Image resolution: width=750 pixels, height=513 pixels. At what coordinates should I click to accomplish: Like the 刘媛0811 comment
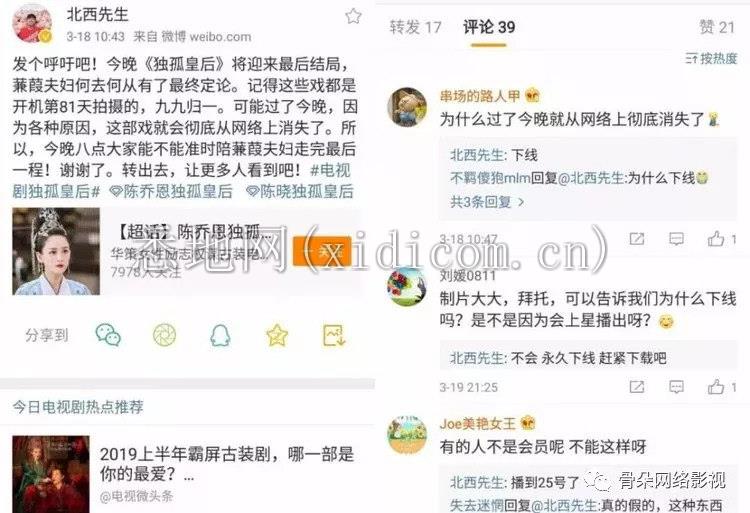pyautogui.click(x=721, y=386)
